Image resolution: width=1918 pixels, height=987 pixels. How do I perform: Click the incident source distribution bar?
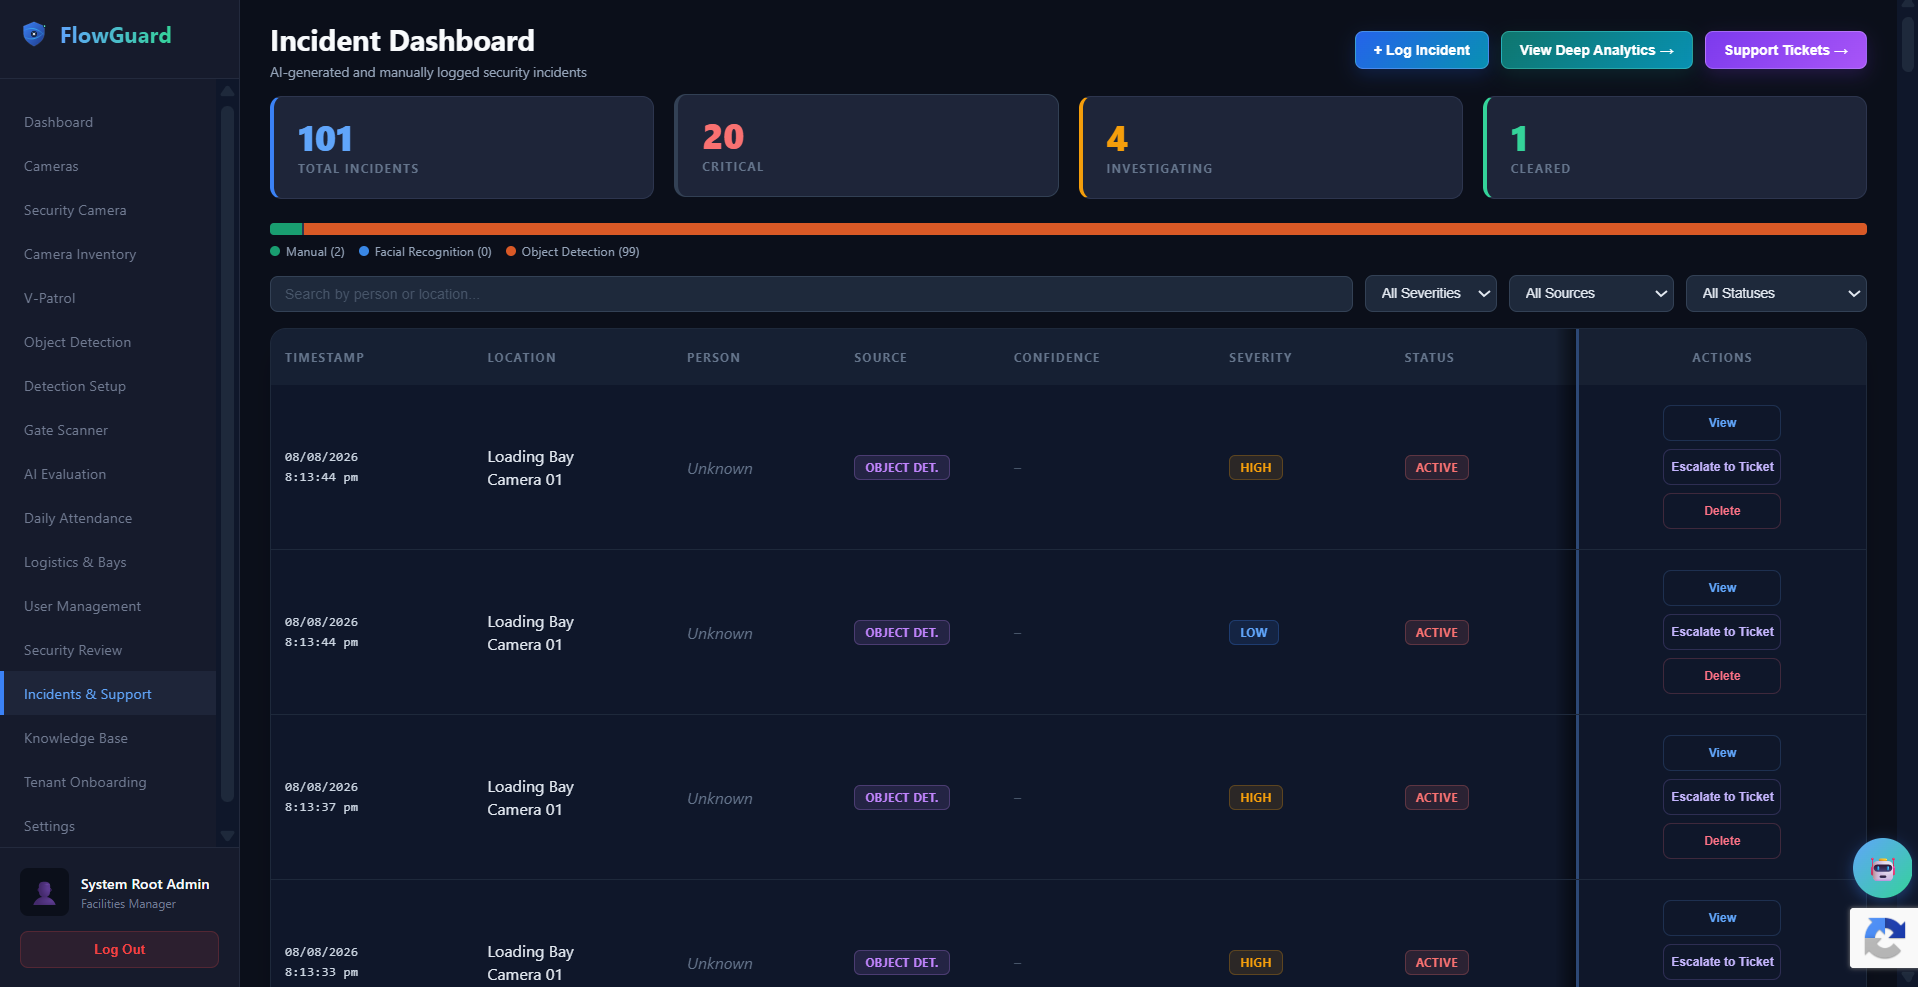[x=1068, y=229]
